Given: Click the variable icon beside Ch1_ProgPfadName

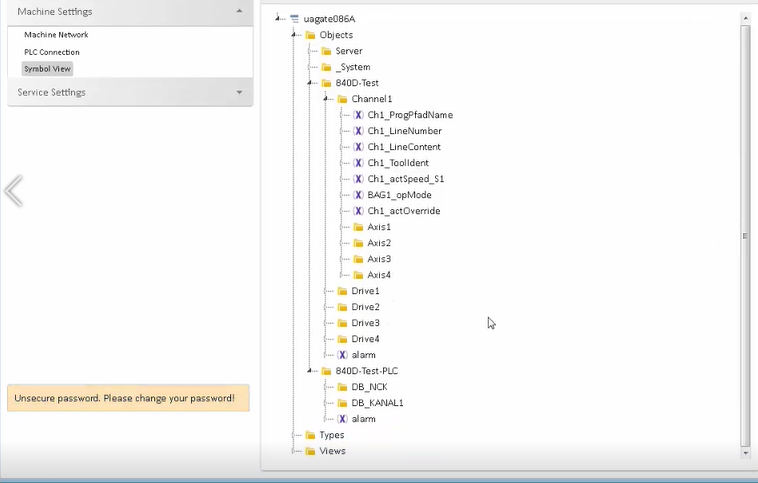Looking at the screenshot, I should [358, 115].
